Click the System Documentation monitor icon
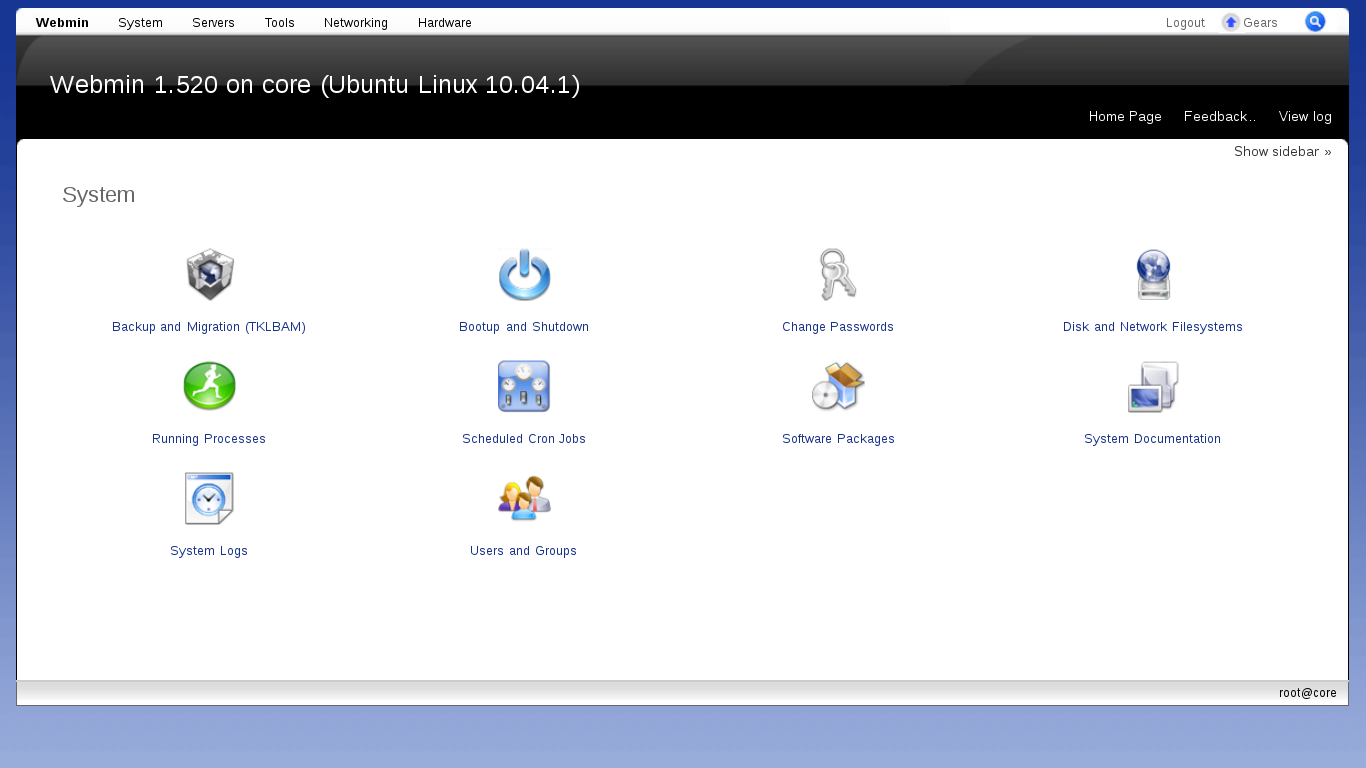1366x768 pixels. [1153, 387]
